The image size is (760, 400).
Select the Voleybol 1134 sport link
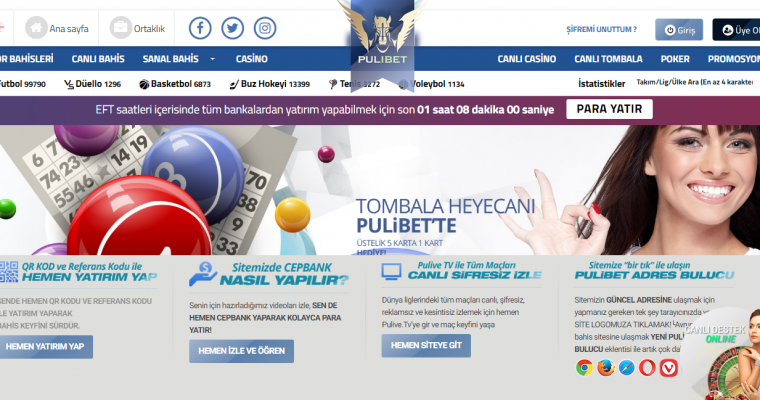[x=431, y=84]
